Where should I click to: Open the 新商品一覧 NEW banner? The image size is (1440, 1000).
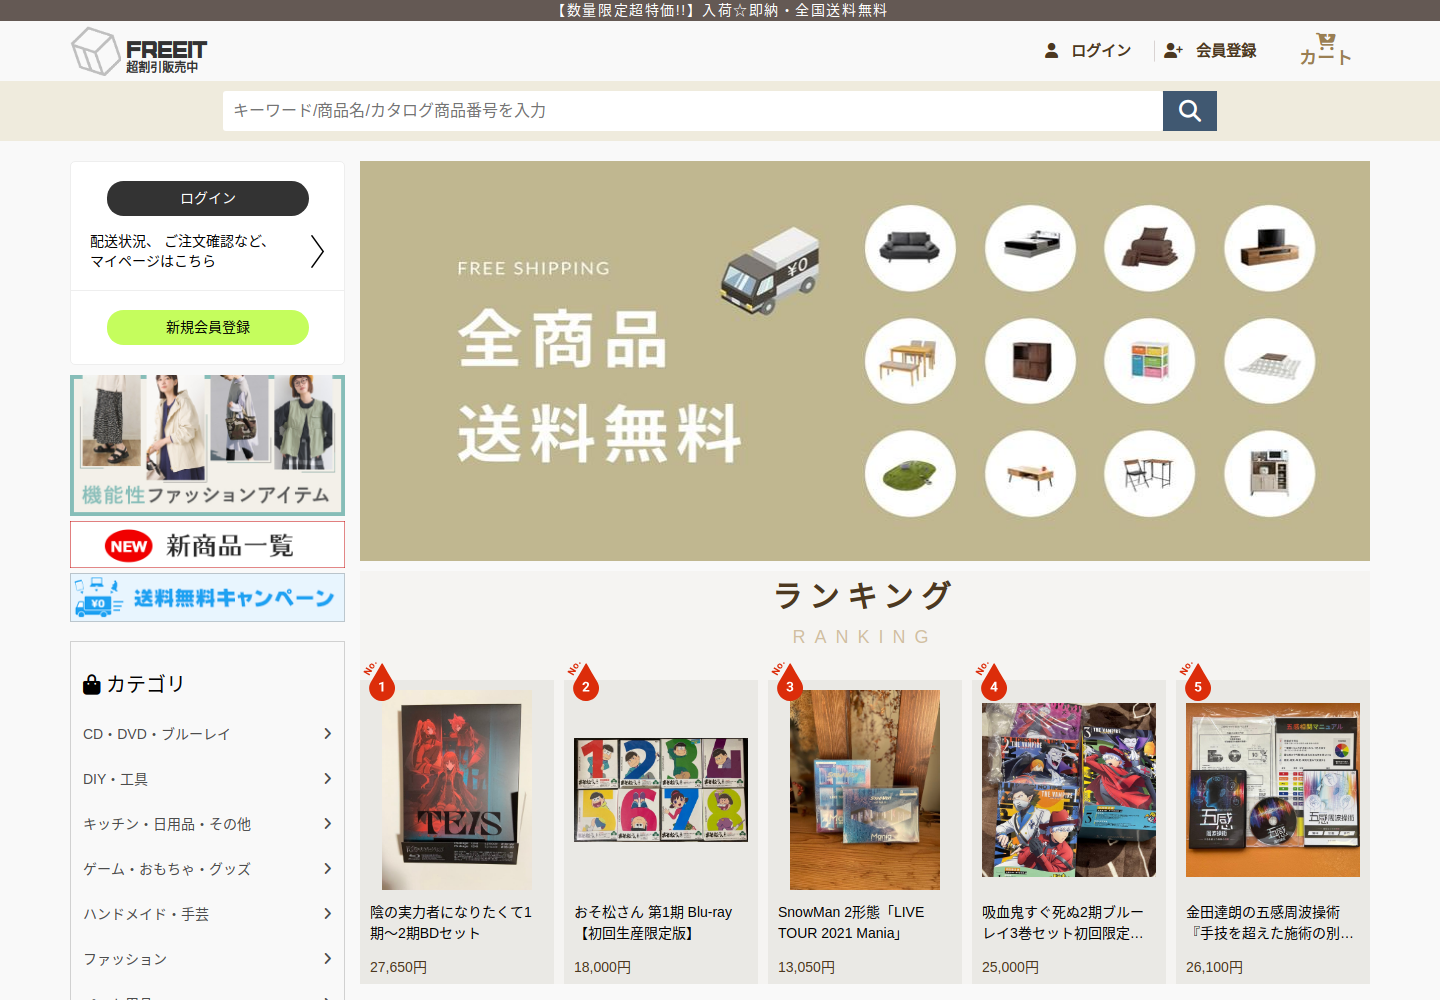(x=207, y=545)
